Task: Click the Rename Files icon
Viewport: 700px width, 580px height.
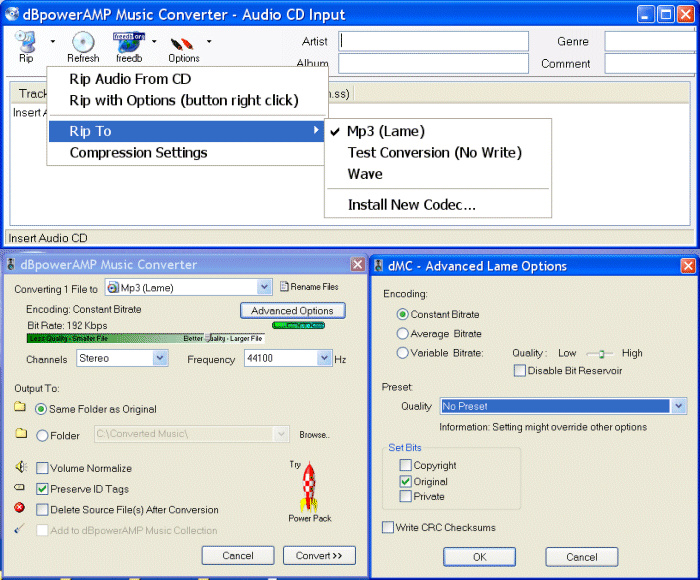Action: [284, 287]
